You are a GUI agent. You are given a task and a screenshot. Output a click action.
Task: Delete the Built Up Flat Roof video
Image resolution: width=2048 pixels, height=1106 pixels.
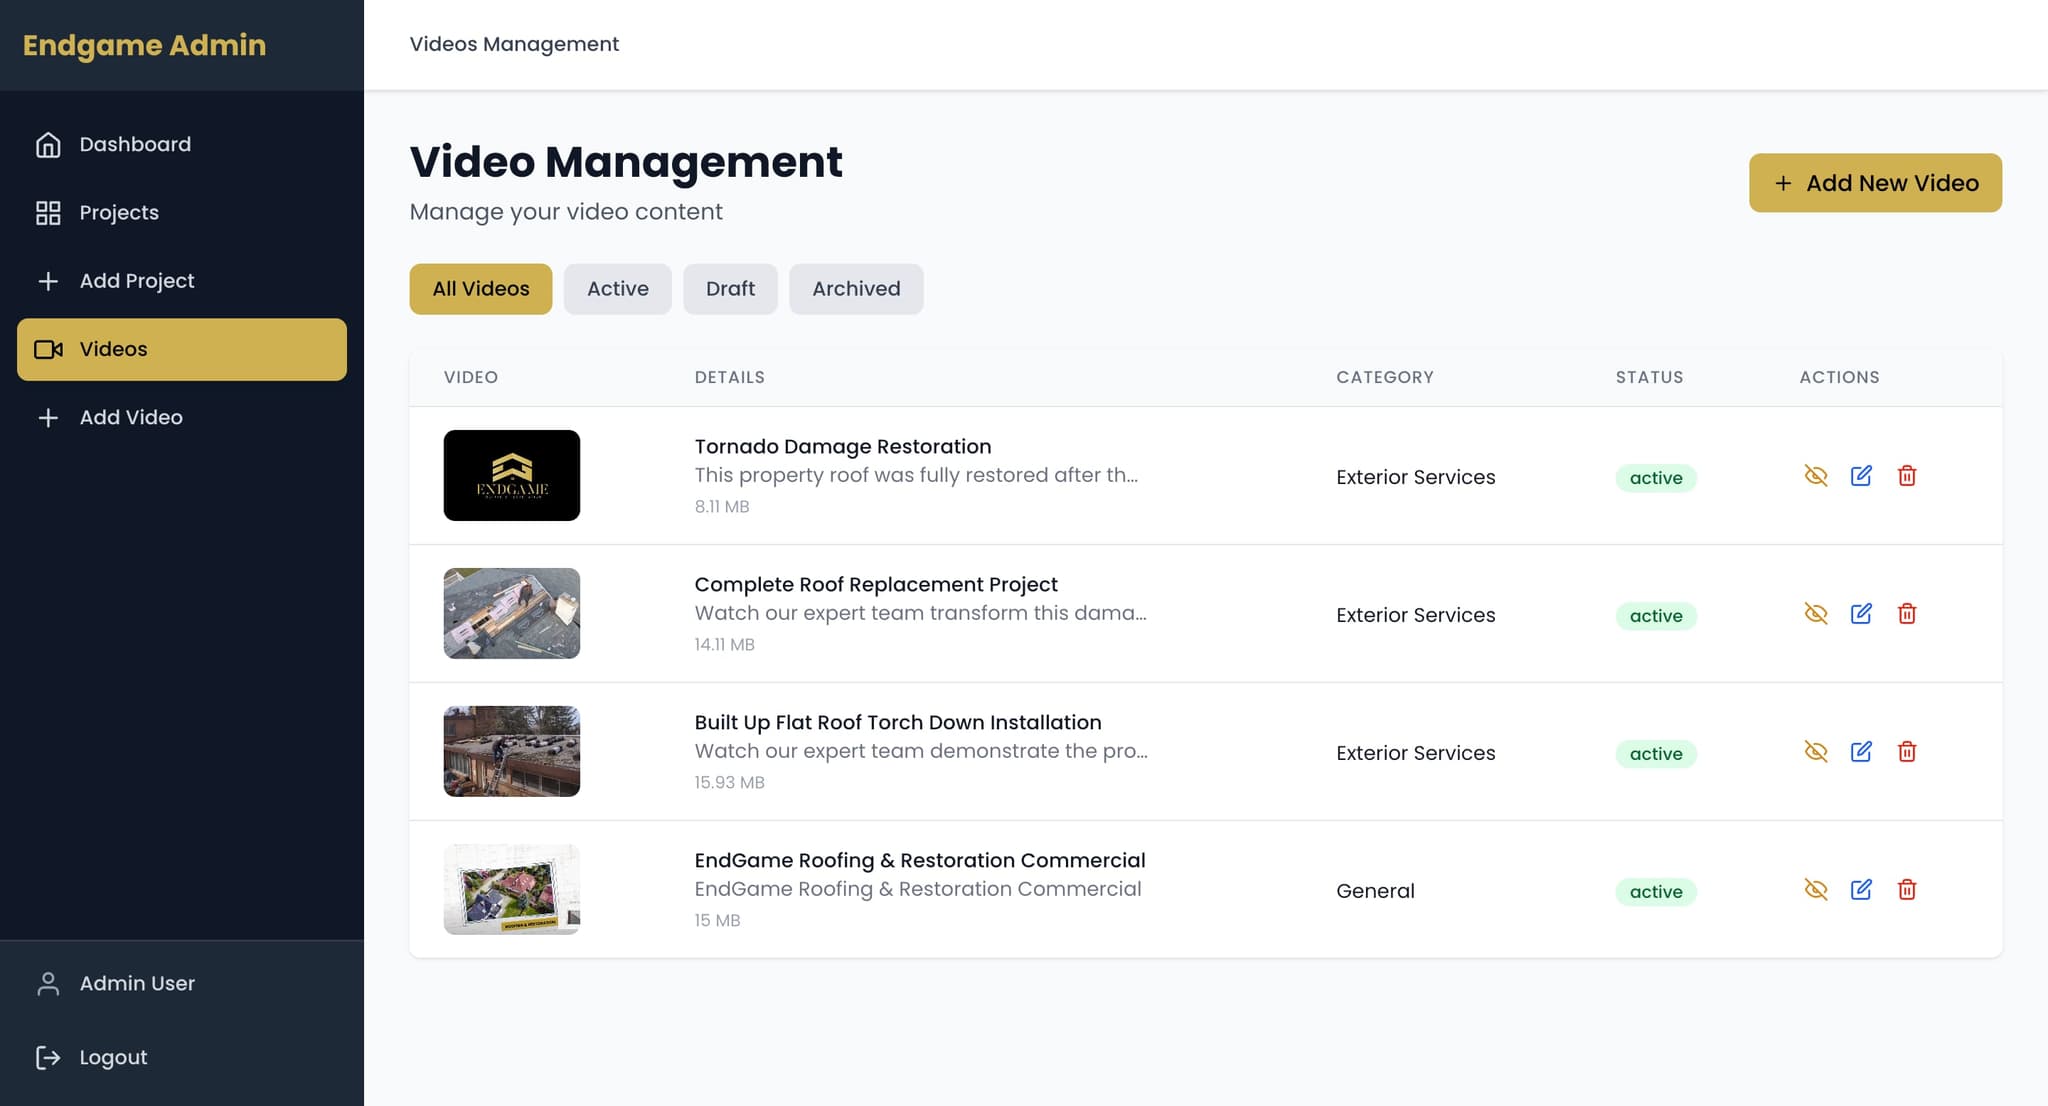1907,752
